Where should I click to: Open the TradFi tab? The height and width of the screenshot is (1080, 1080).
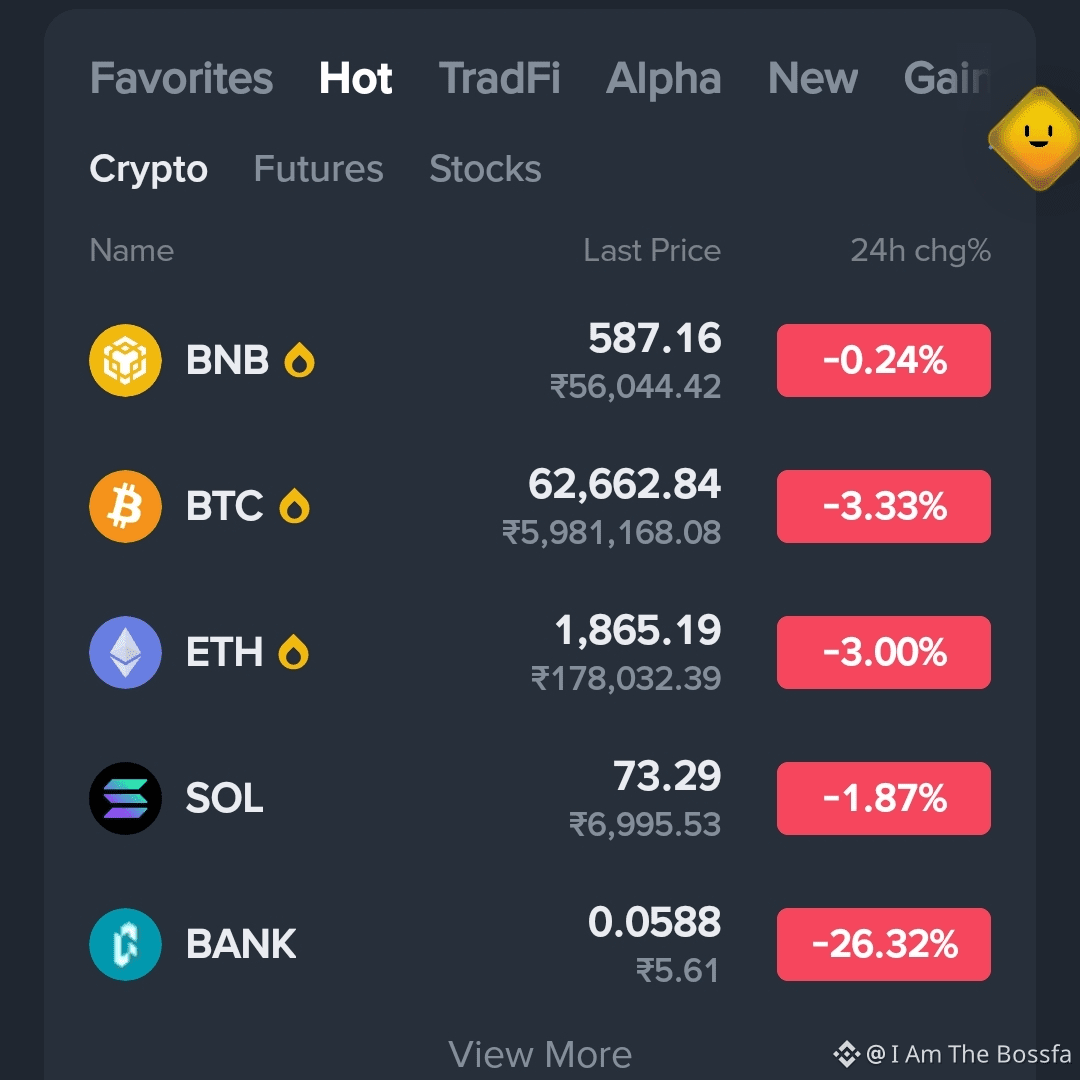click(x=499, y=78)
